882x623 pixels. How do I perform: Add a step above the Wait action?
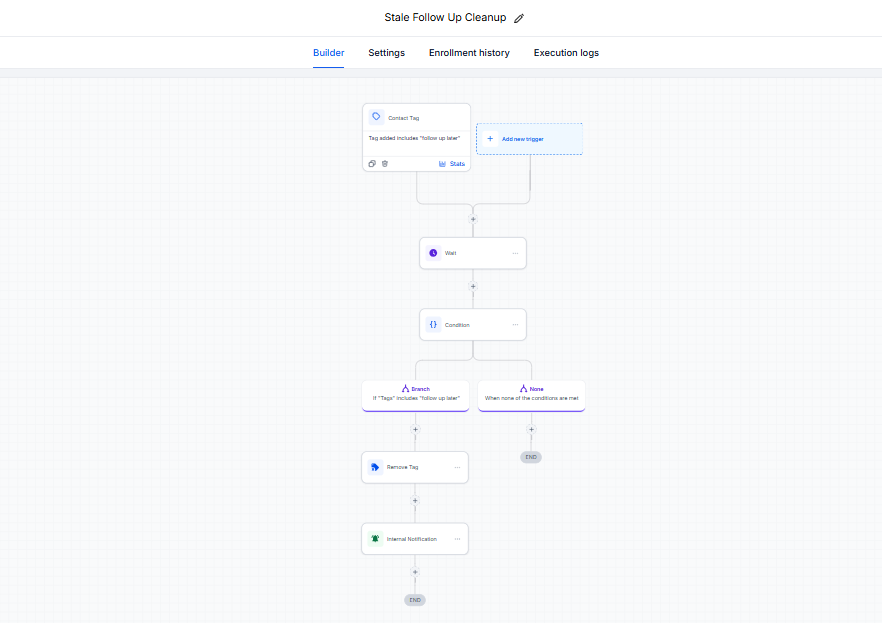click(x=473, y=219)
